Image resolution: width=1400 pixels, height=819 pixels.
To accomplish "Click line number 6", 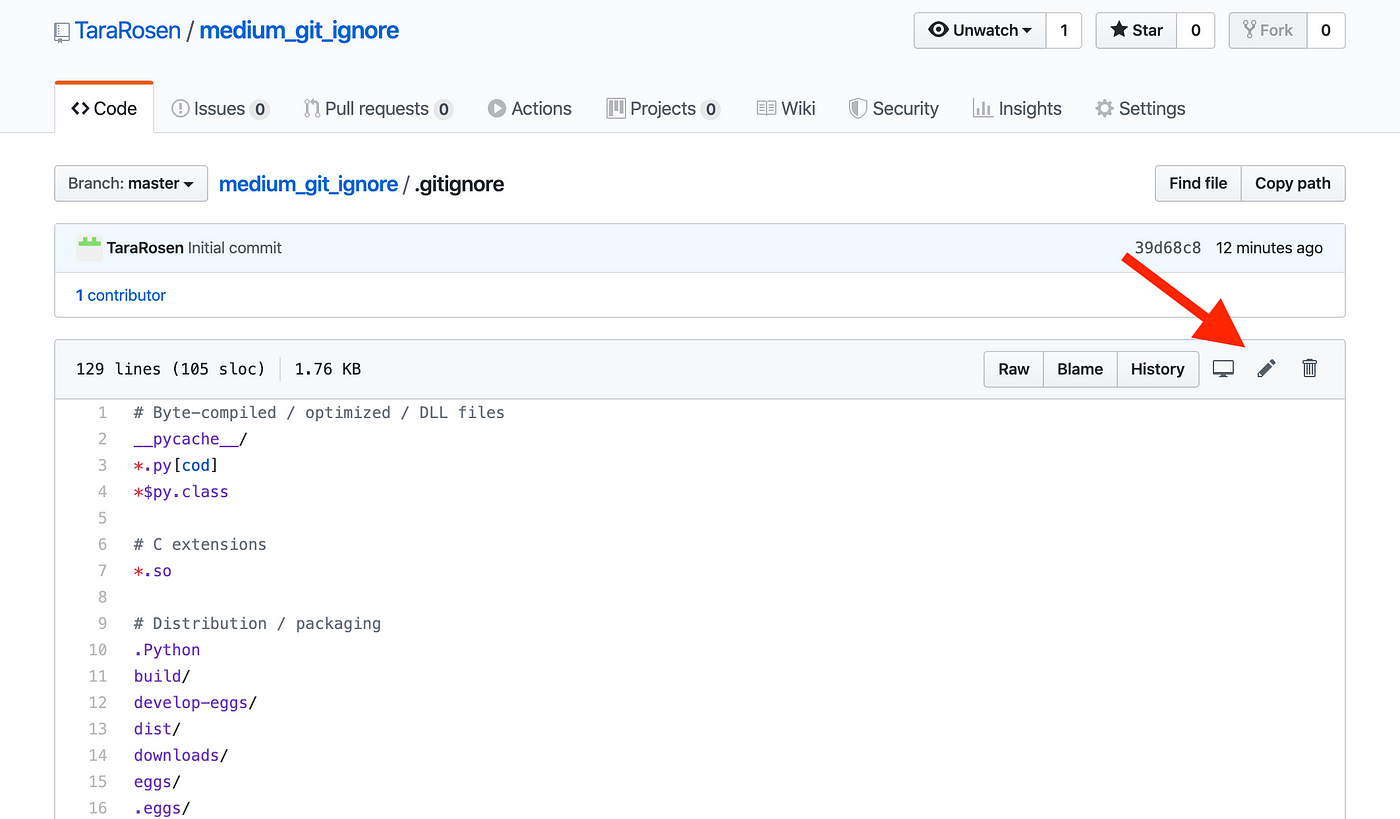I will (101, 544).
